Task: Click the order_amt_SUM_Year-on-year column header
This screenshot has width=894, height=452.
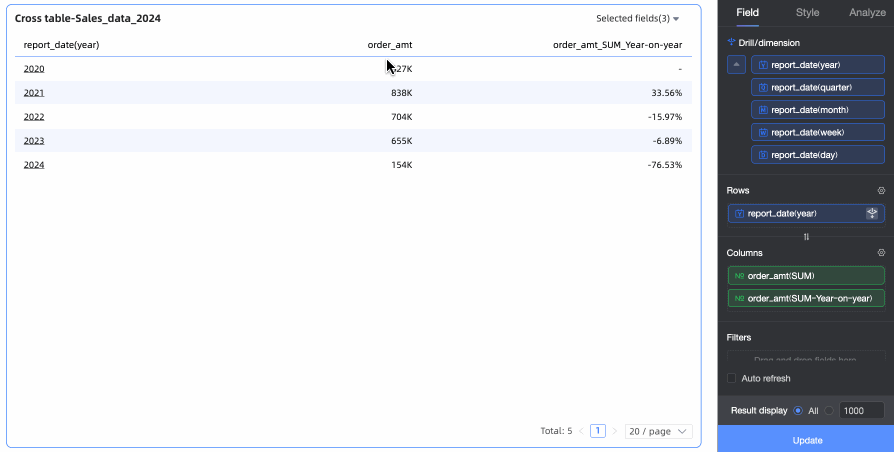Action: [617, 44]
